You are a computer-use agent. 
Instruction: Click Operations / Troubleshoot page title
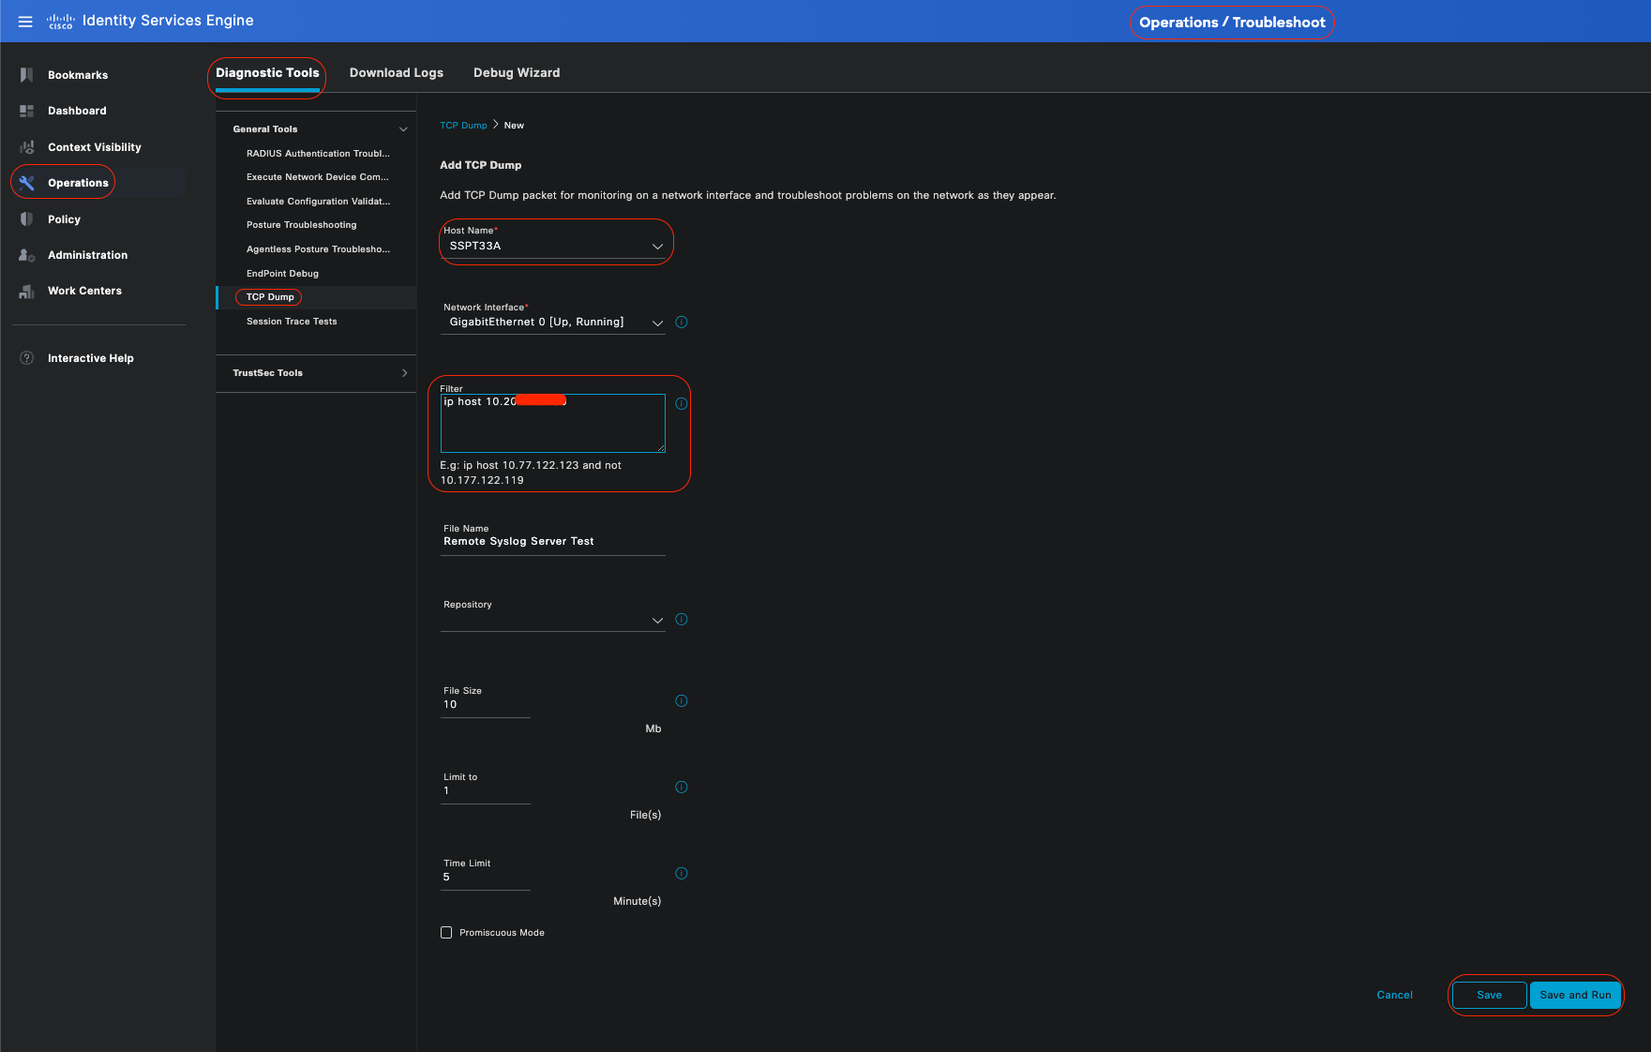click(x=1232, y=22)
